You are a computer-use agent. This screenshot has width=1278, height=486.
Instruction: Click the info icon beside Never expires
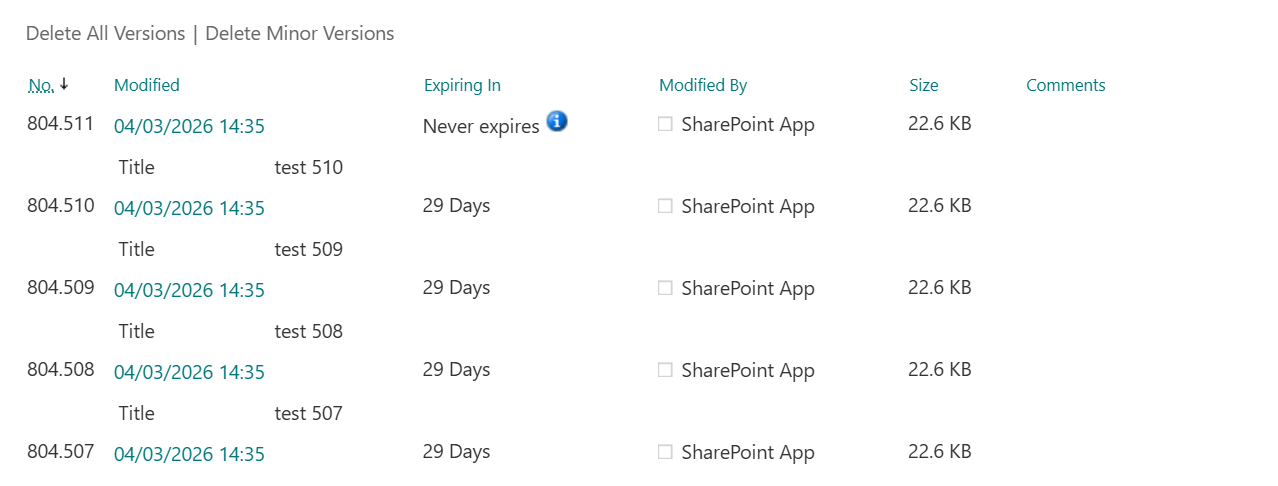[x=557, y=122]
